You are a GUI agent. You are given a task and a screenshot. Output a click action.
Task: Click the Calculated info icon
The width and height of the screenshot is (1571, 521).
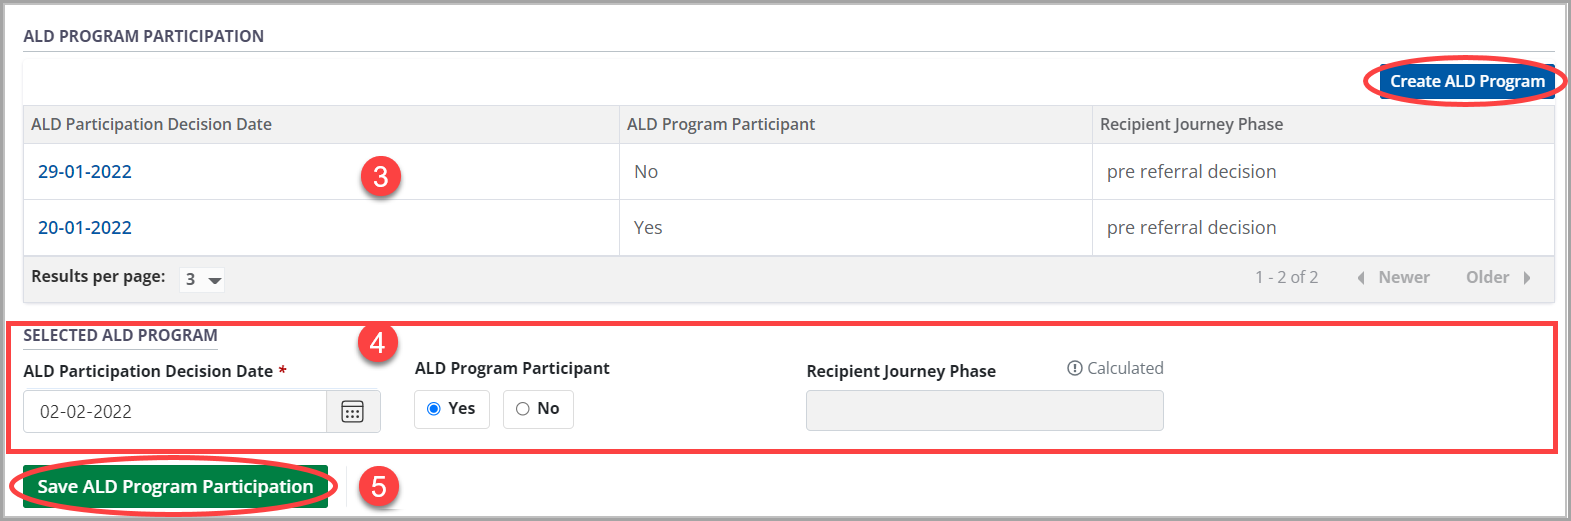pos(1075,368)
